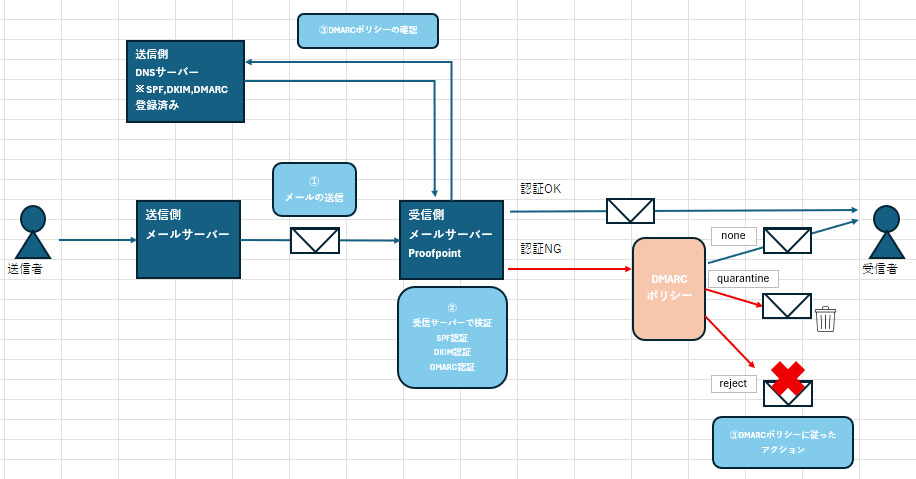
Task: Select the envelope between the two mail servers
Action: 315,241
